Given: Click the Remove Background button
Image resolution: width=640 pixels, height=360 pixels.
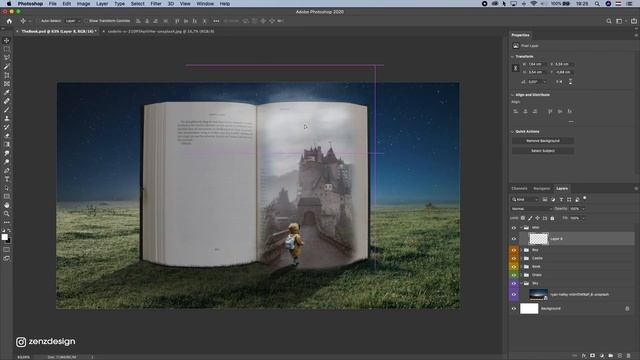Looking at the screenshot, I should [x=543, y=141].
